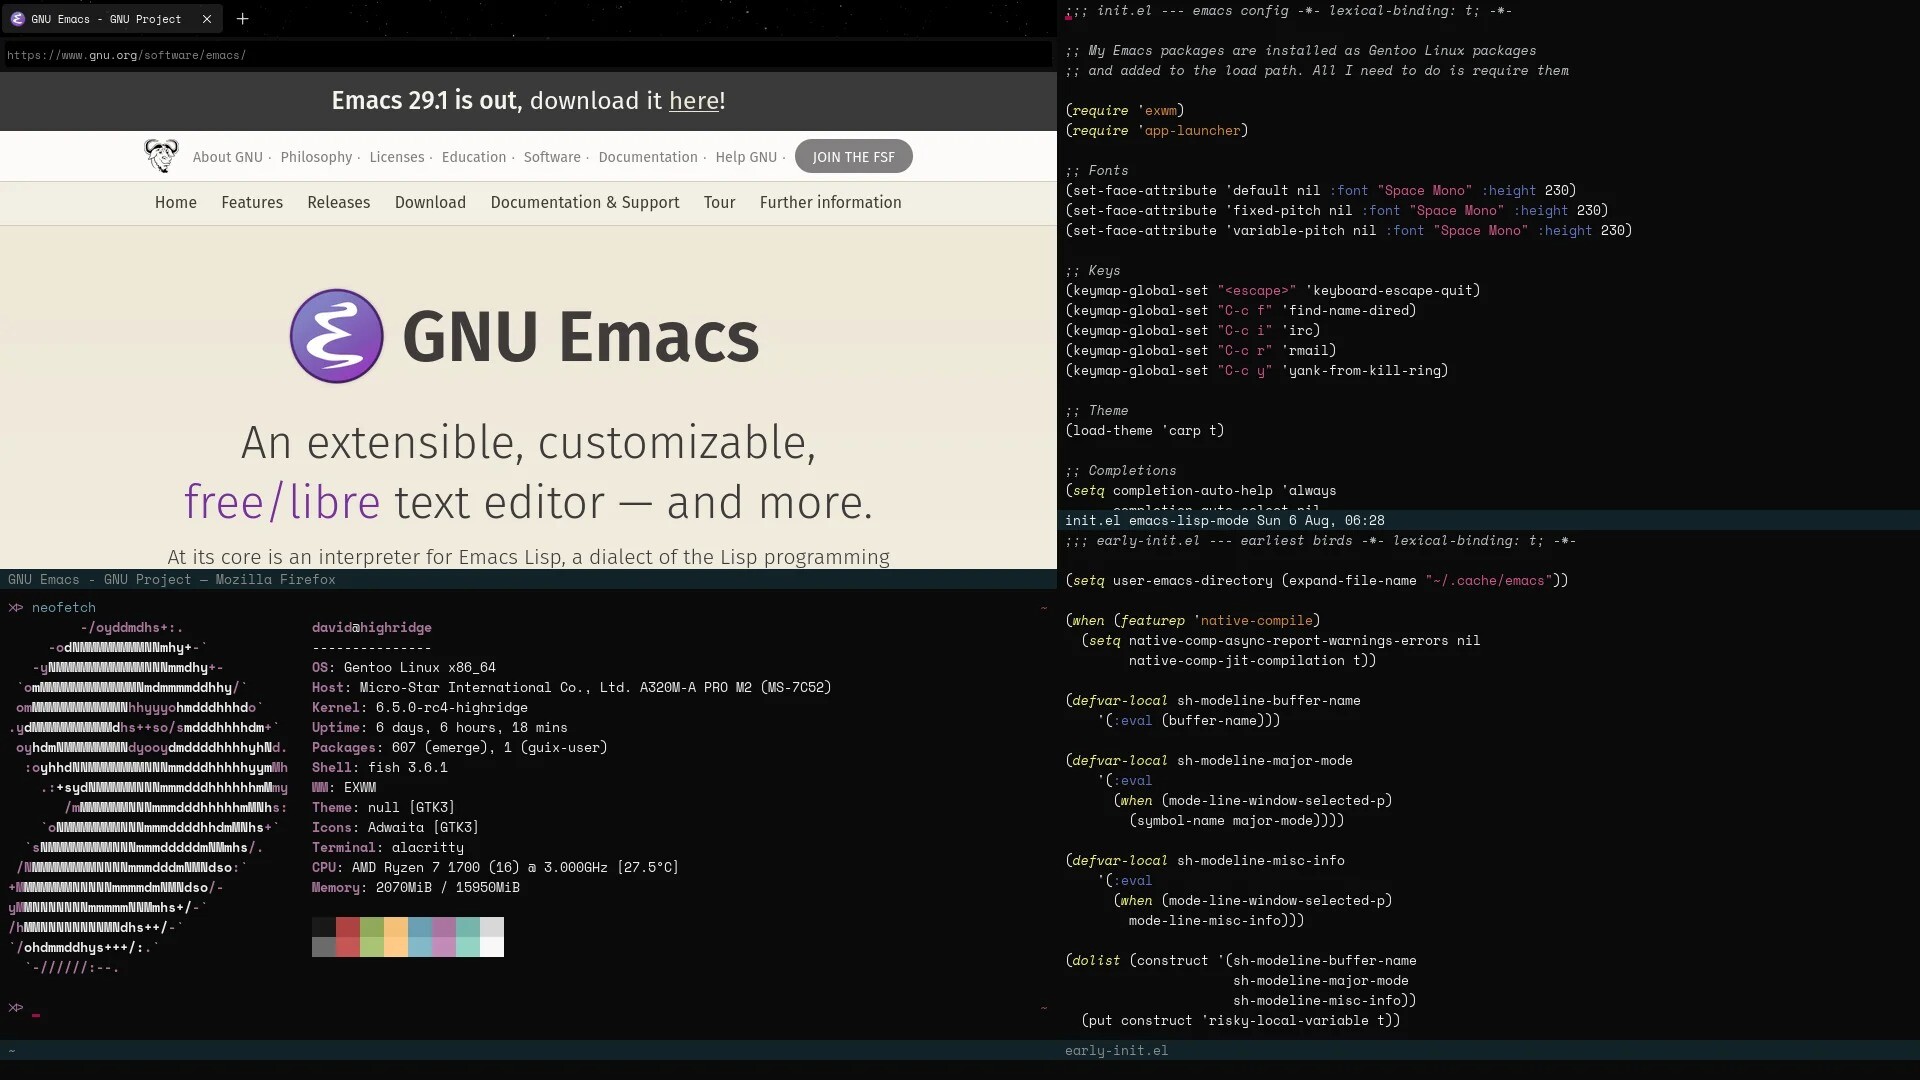The image size is (1920, 1080).
Task: Click the purple Emacs logo icon
Action: coord(336,336)
